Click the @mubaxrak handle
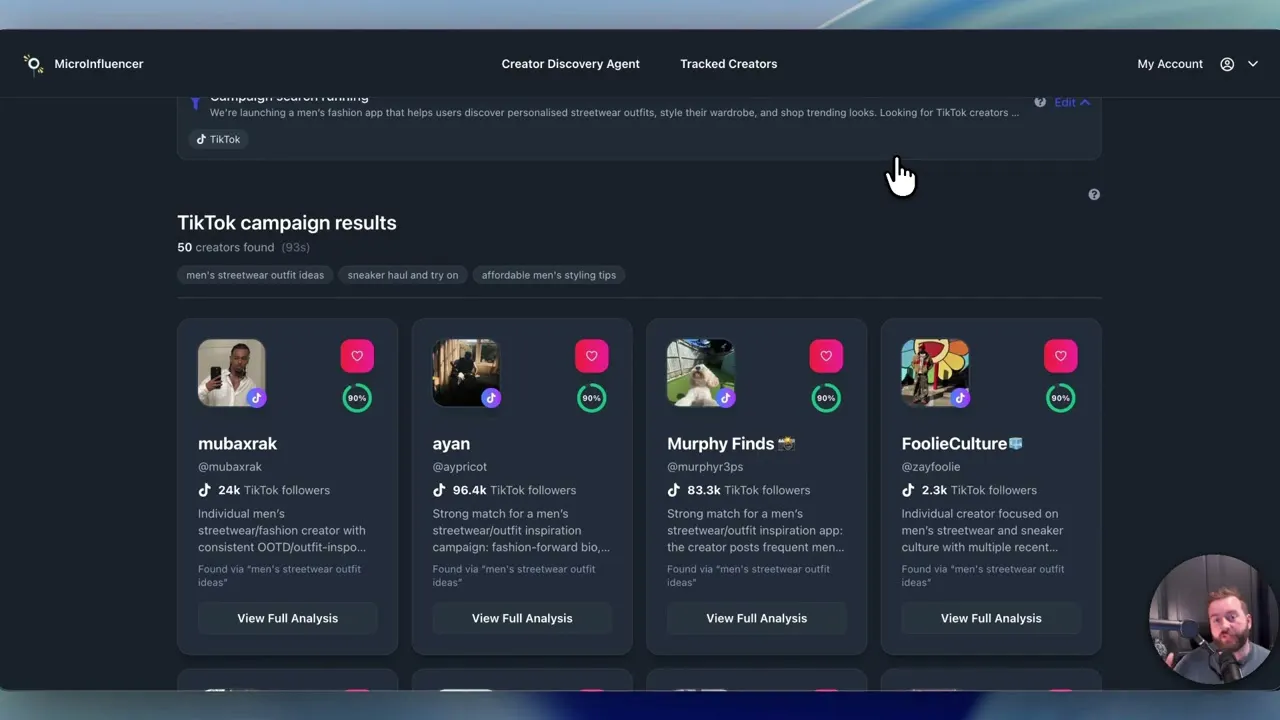 click(230, 467)
